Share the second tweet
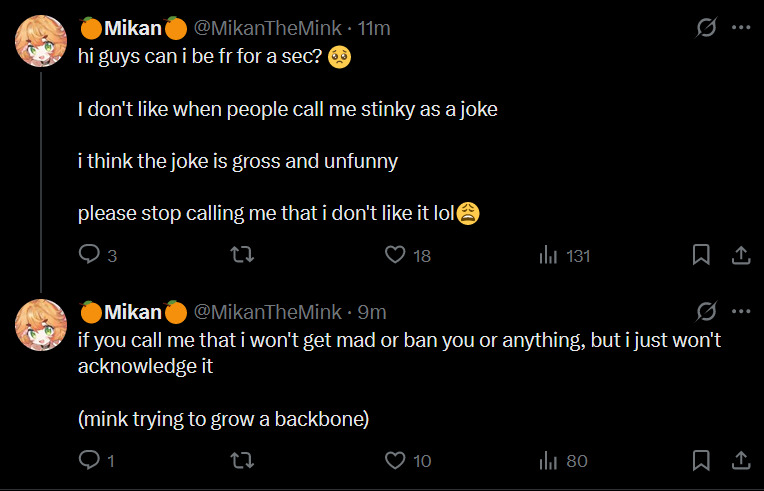This screenshot has width=764, height=491. [741, 460]
